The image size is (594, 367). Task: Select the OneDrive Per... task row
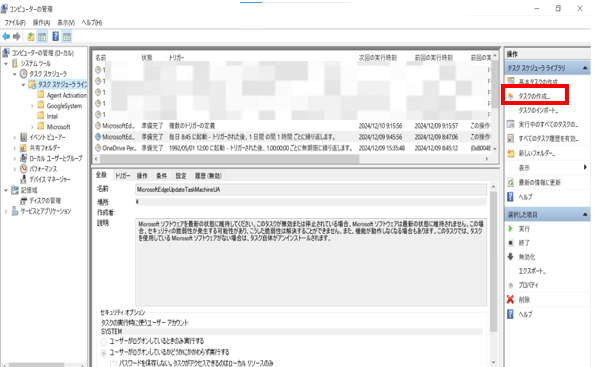[292, 148]
